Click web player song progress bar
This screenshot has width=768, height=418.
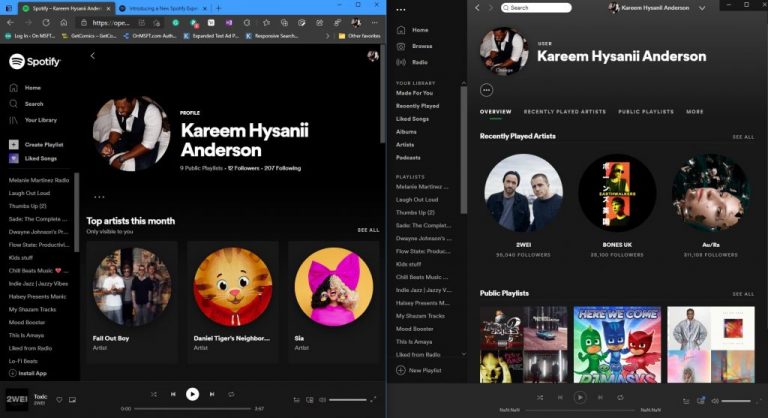(192, 408)
